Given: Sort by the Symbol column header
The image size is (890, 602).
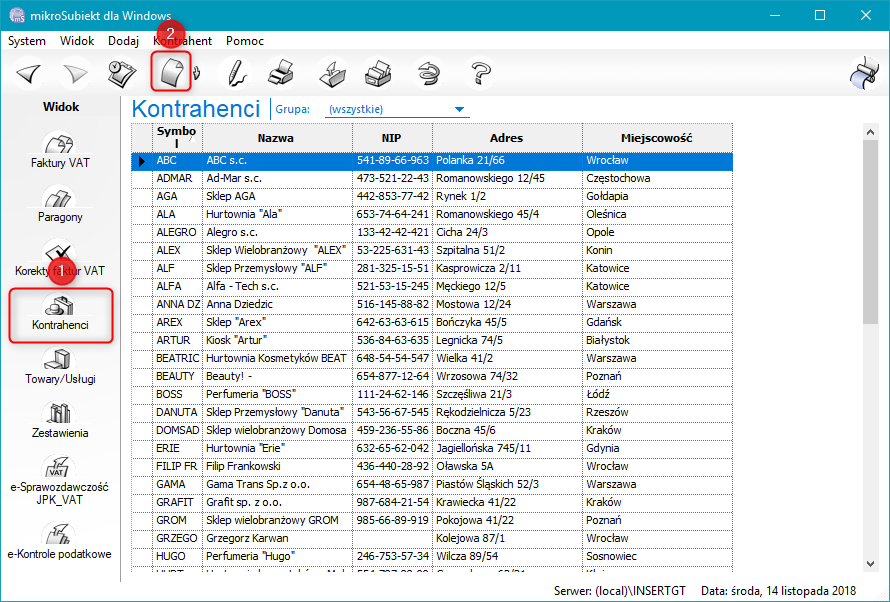Looking at the screenshot, I should (177, 138).
